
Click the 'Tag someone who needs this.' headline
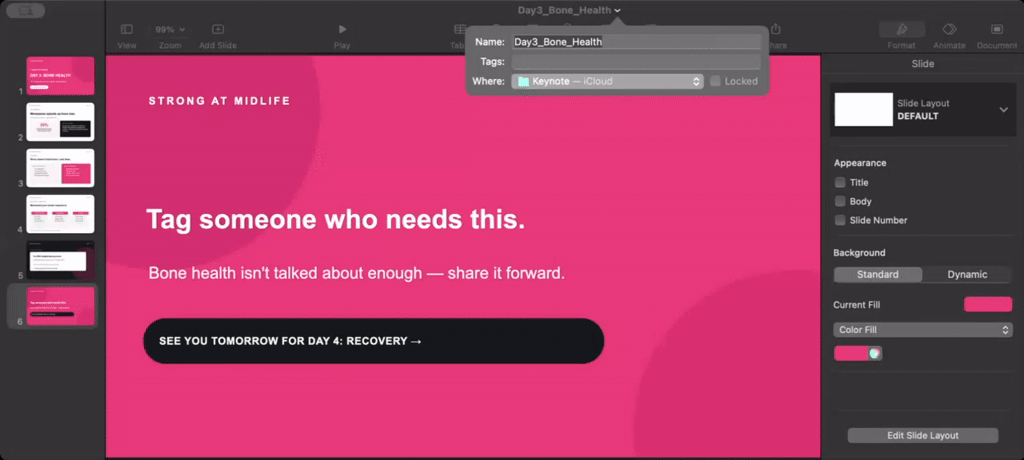[x=336, y=219]
